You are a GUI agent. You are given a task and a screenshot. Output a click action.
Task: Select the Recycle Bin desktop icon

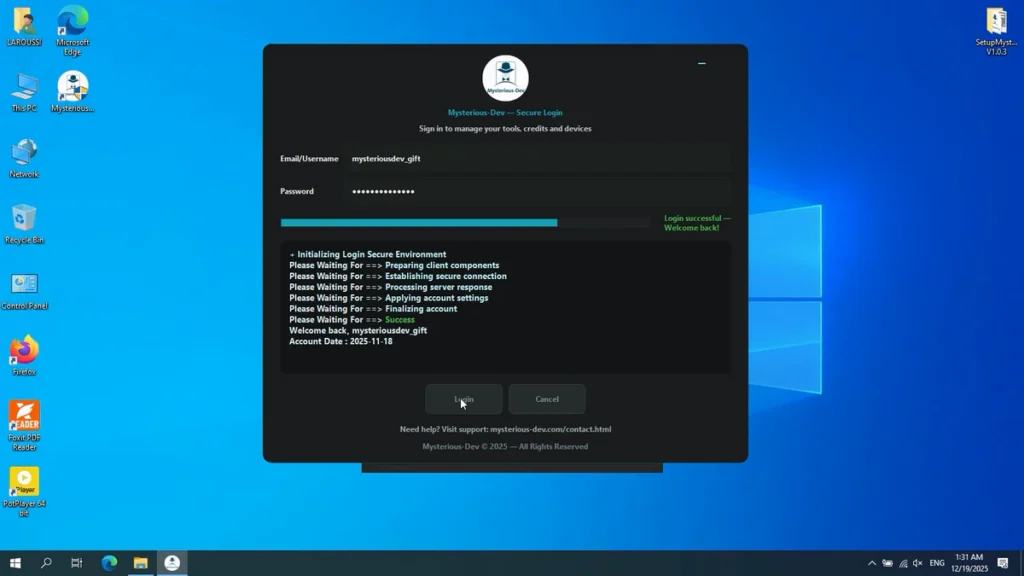pos(24,219)
